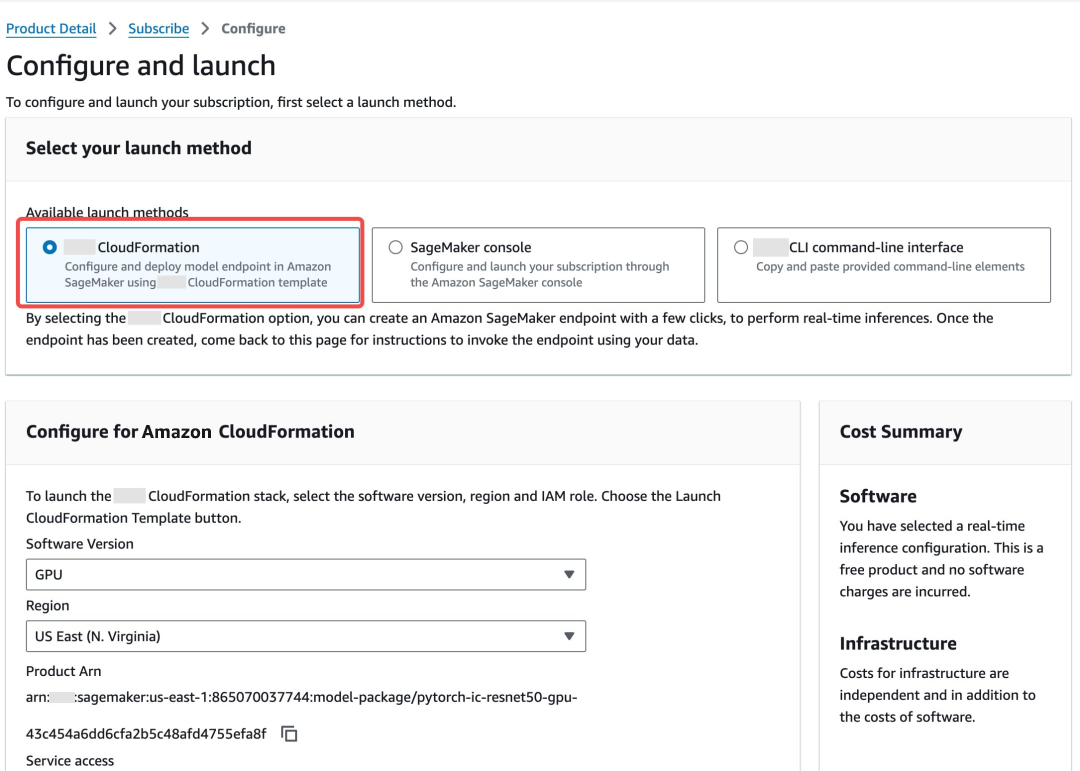1080x771 pixels.
Task: Click the ARN line ending pytorch-ic-resnet50-gpu-
Action: pos(302,697)
